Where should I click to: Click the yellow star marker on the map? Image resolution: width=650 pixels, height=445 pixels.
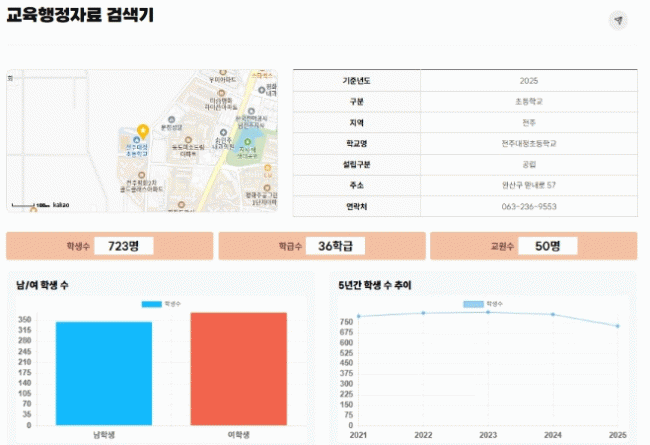[x=143, y=131]
